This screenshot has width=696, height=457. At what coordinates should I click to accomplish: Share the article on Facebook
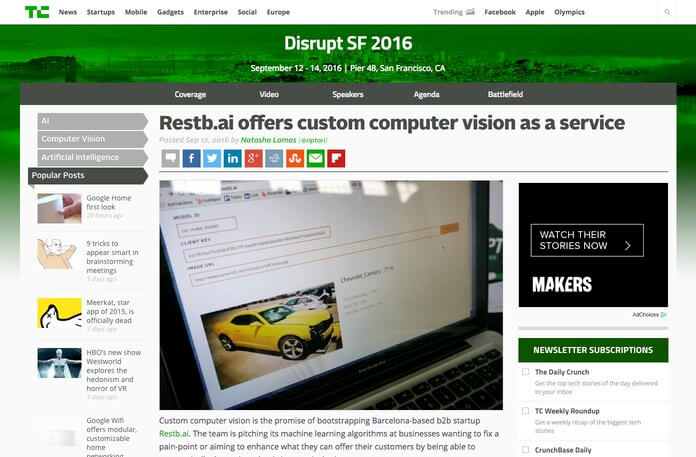191,158
